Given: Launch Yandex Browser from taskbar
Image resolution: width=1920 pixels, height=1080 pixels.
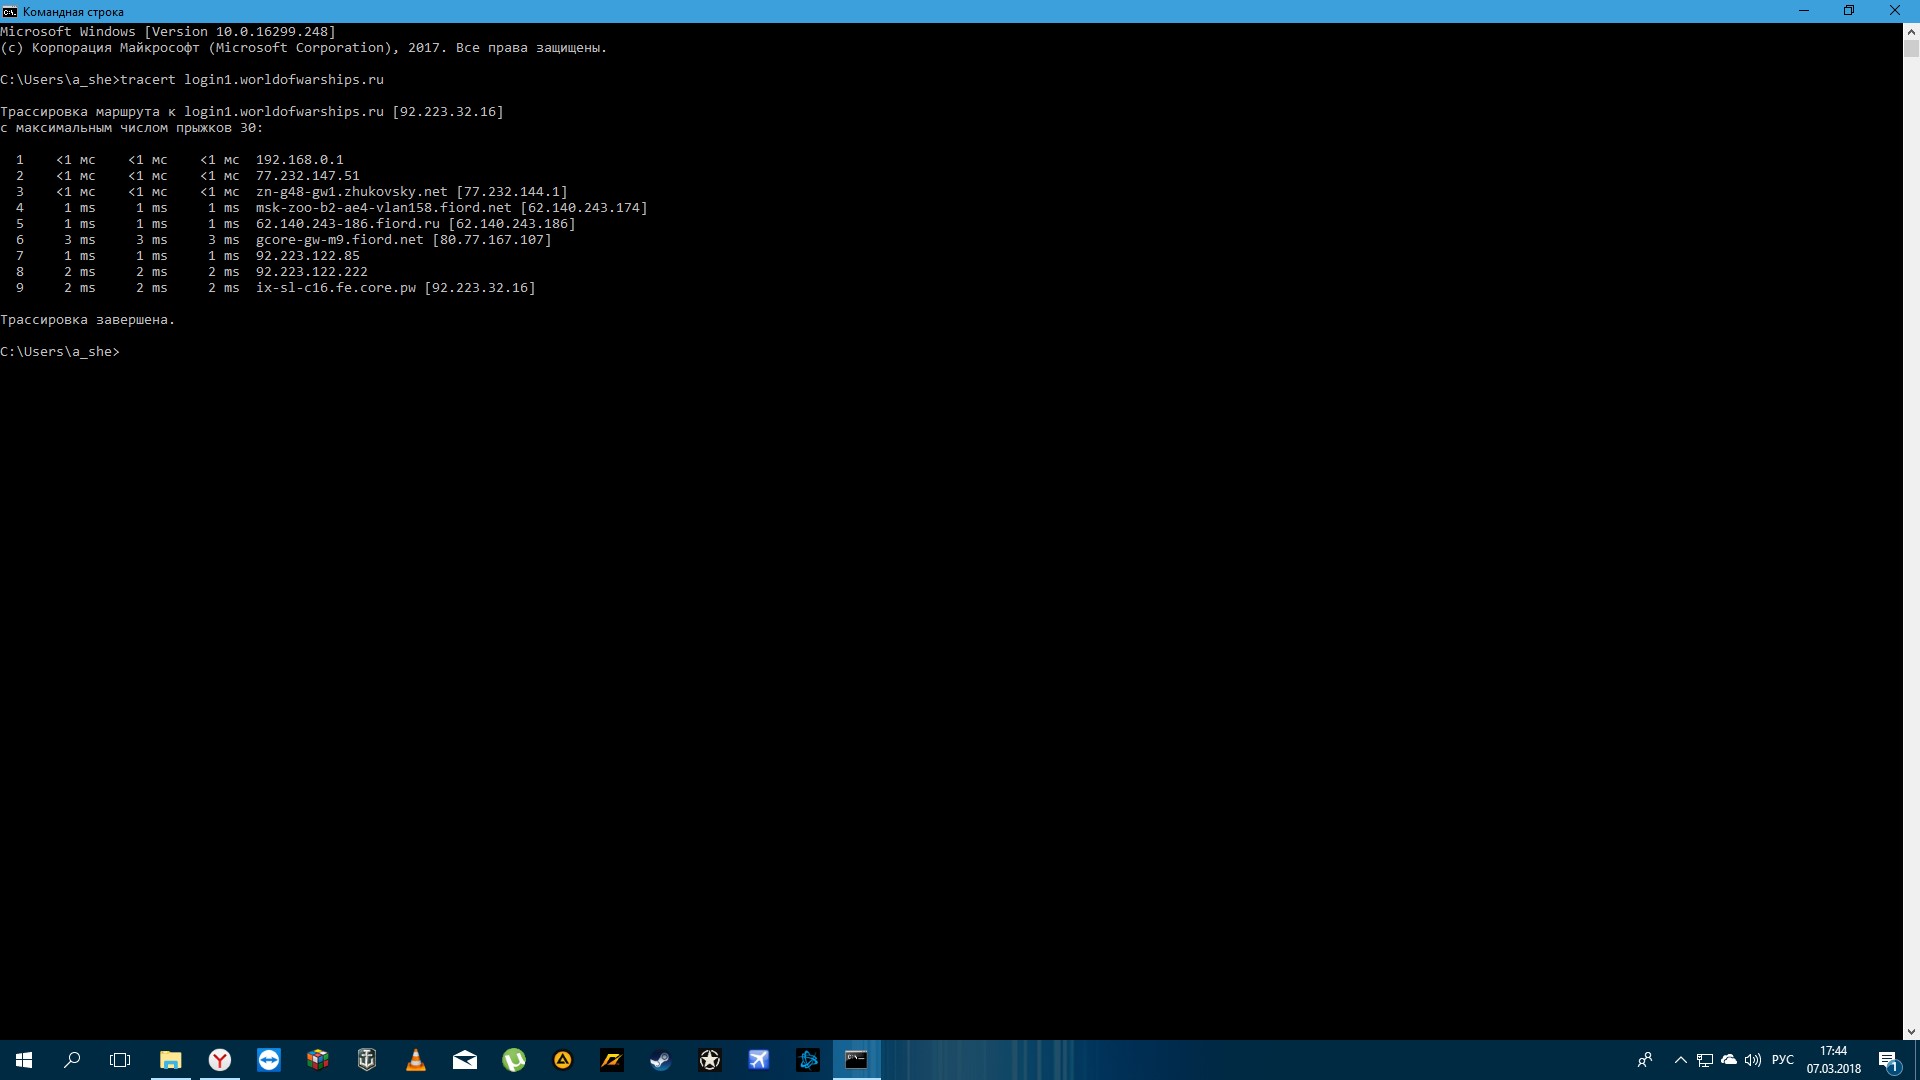Looking at the screenshot, I should [220, 1060].
